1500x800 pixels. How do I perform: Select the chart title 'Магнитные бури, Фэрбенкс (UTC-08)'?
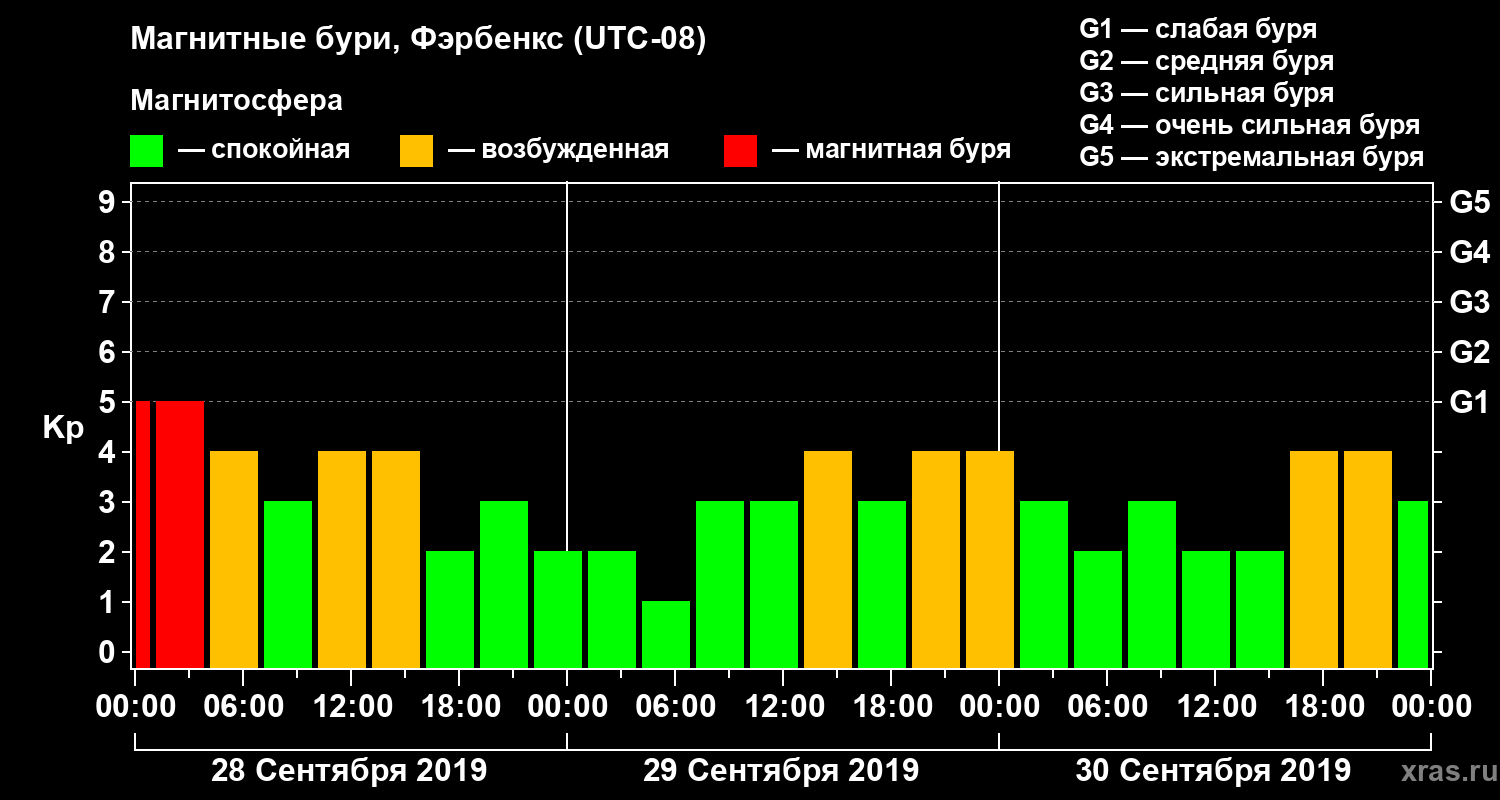tap(418, 41)
